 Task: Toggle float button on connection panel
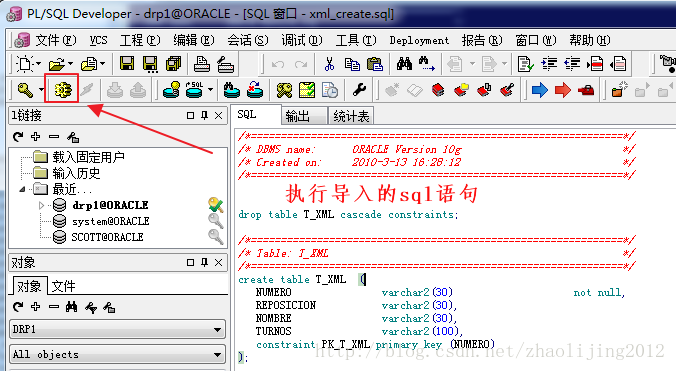pos(190,115)
